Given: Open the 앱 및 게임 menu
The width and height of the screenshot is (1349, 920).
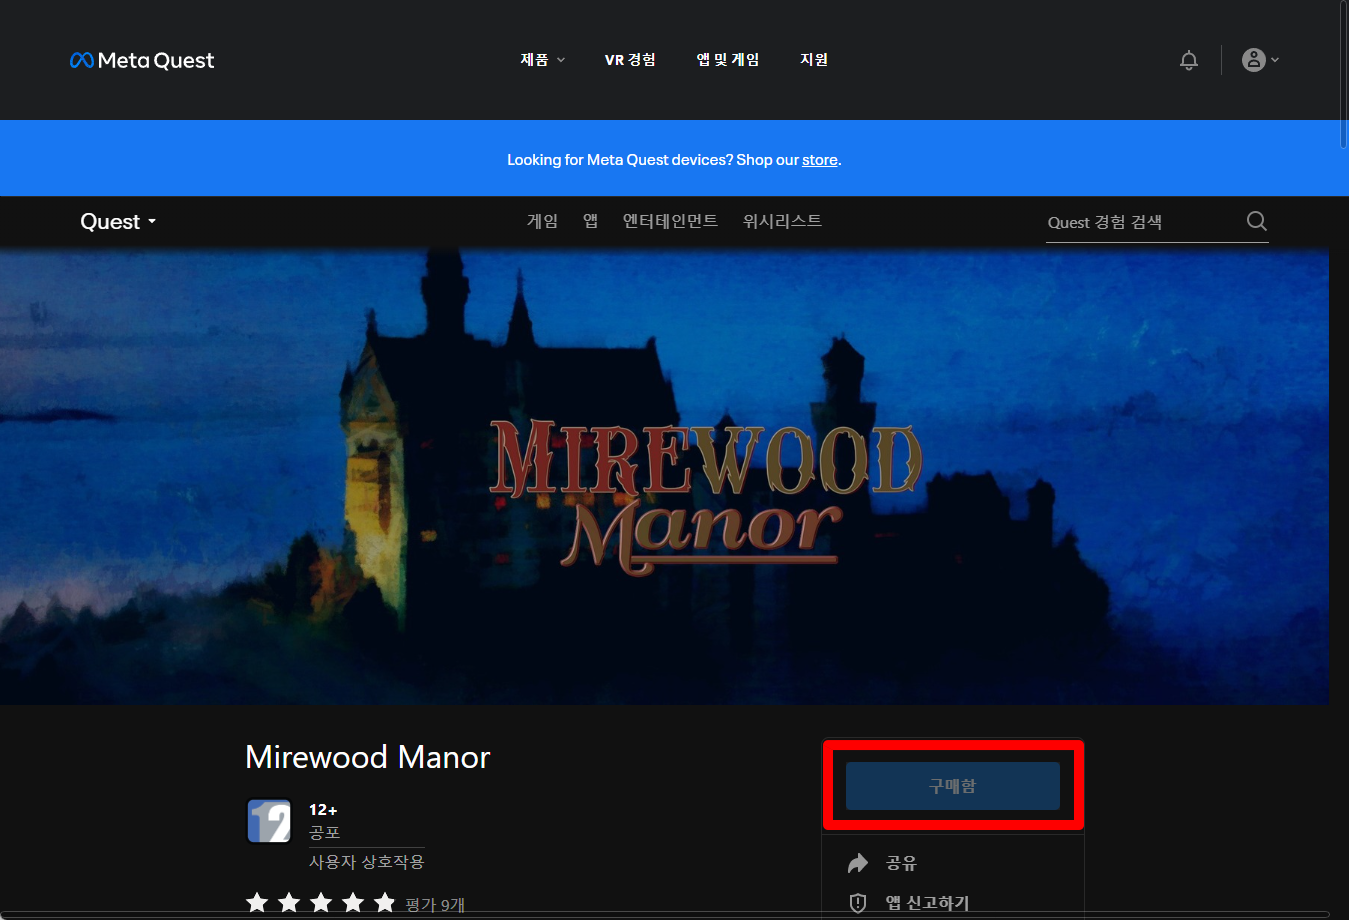Looking at the screenshot, I should click(x=728, y=60).
